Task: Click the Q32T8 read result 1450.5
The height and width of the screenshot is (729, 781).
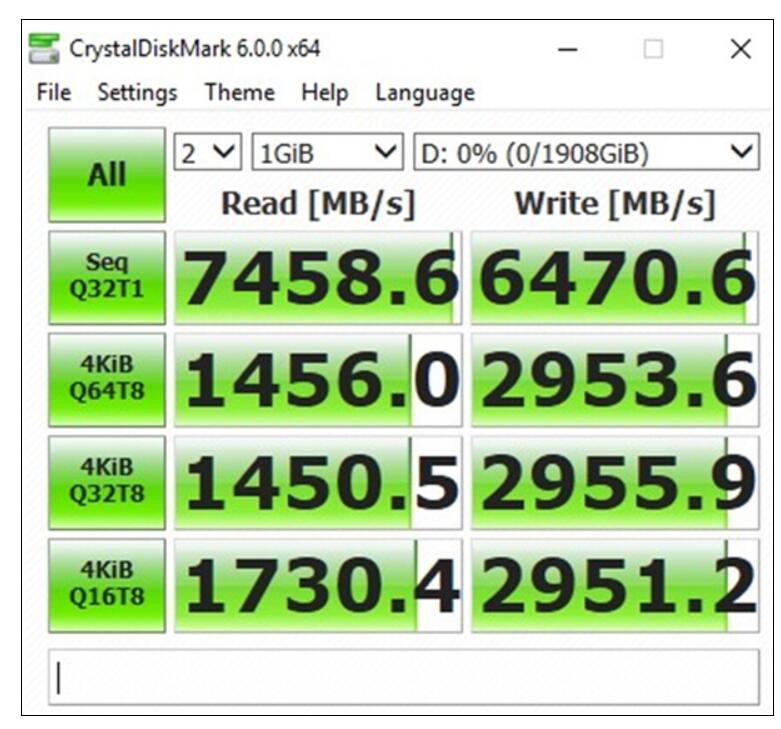Action: (318, 483)
